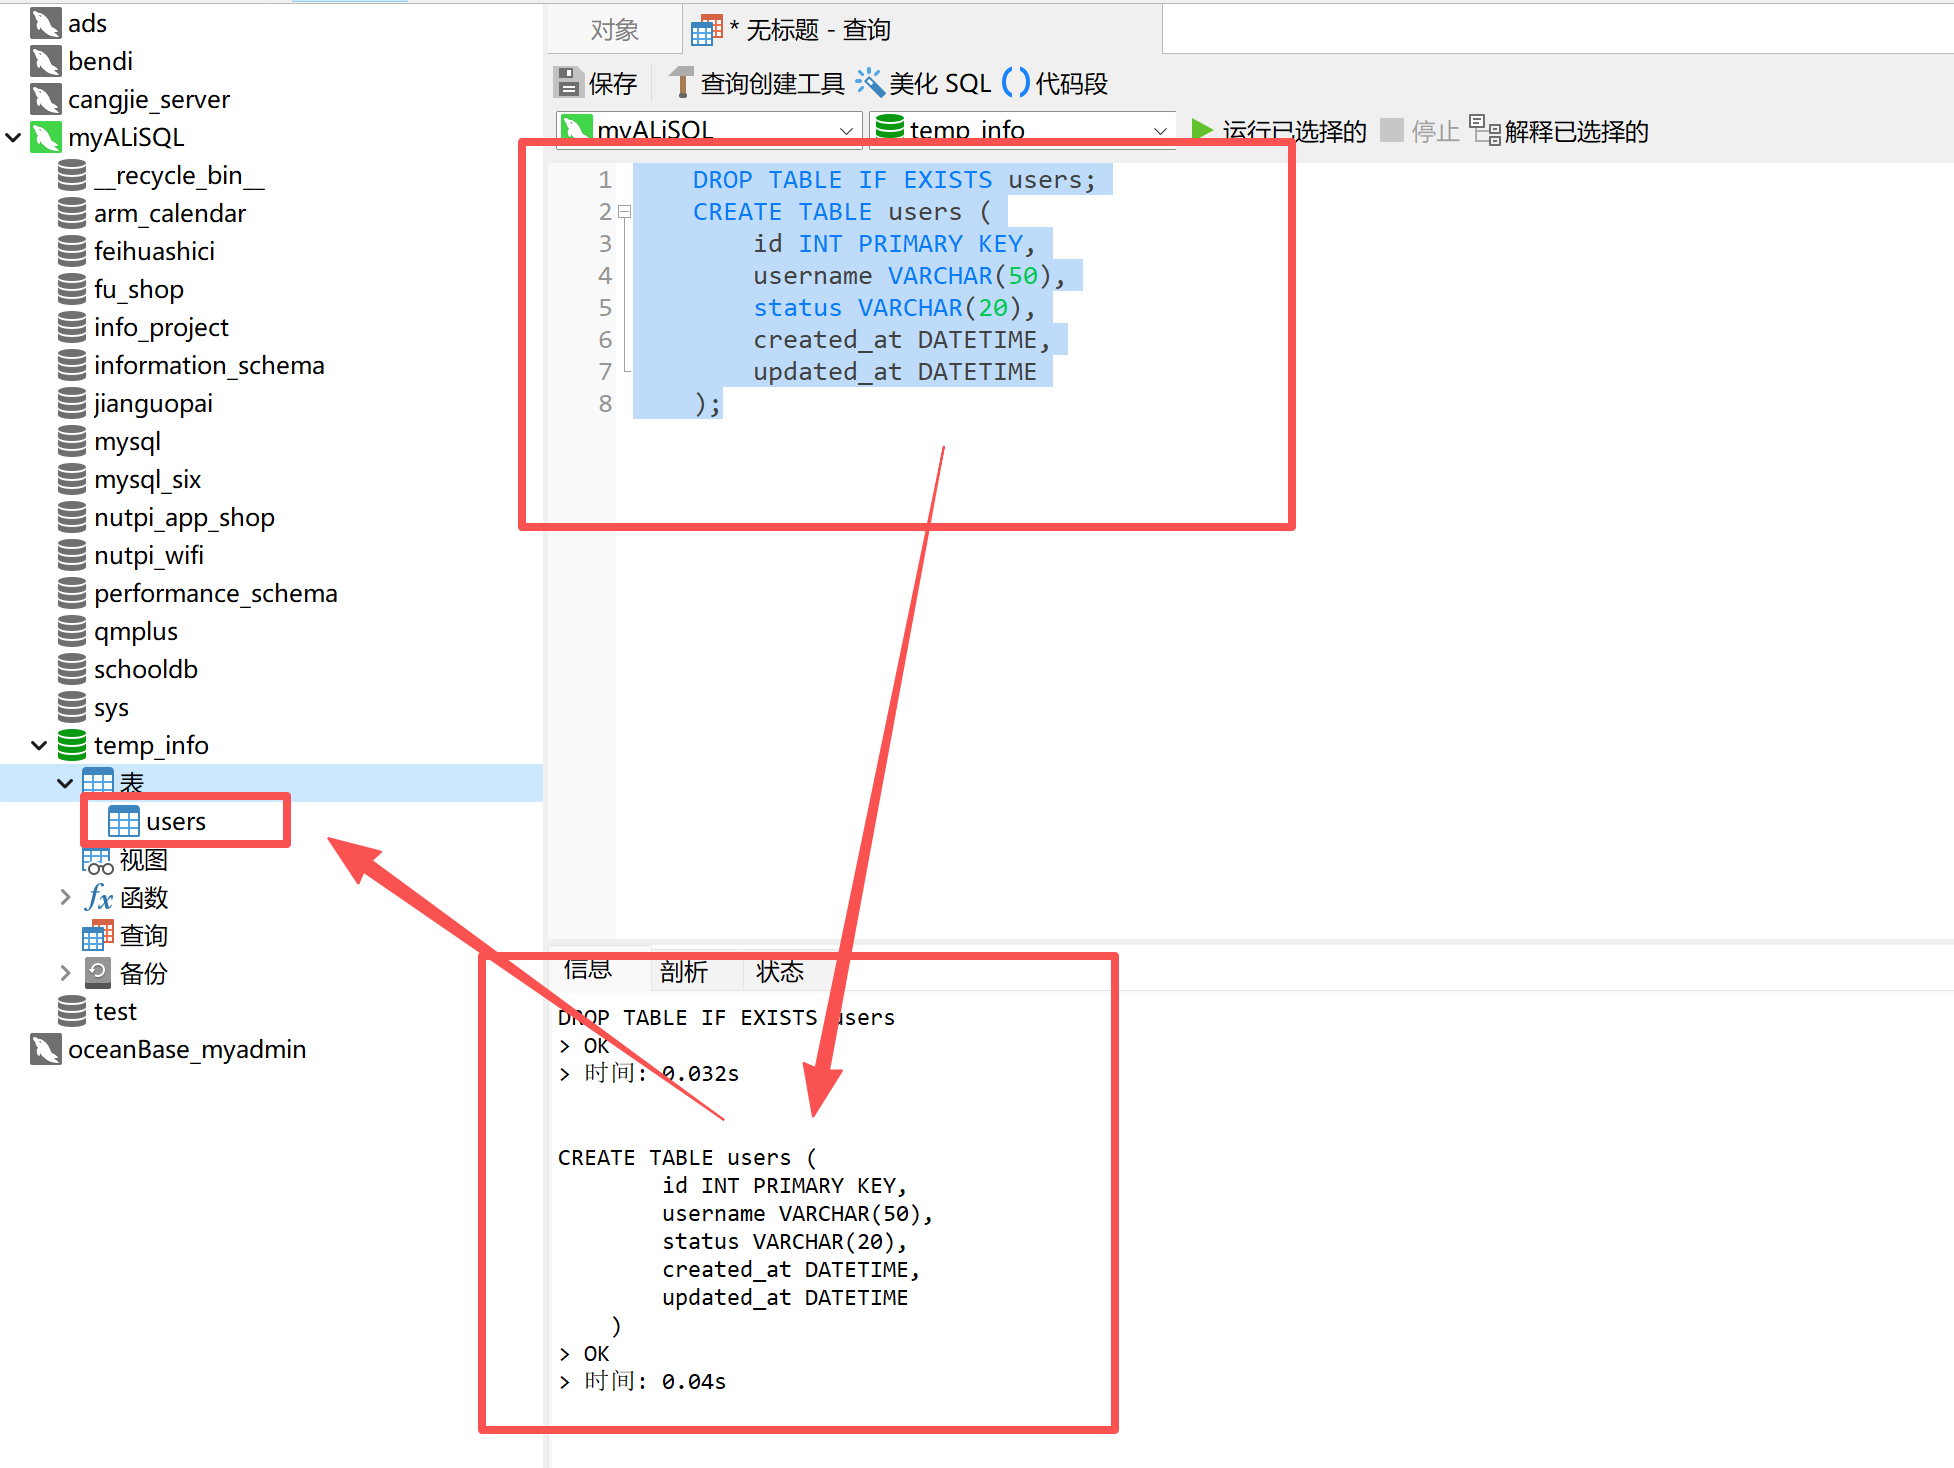Open the temp_info database dropdown

pos(1160,130)
